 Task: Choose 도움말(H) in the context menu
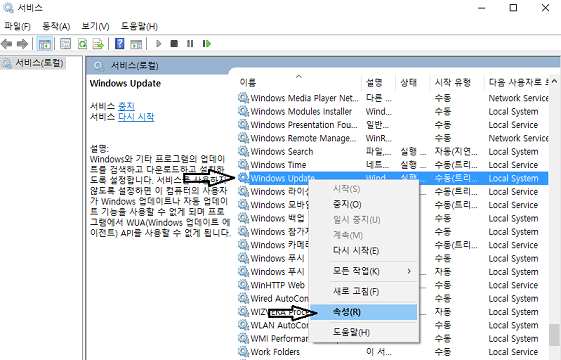351,332
